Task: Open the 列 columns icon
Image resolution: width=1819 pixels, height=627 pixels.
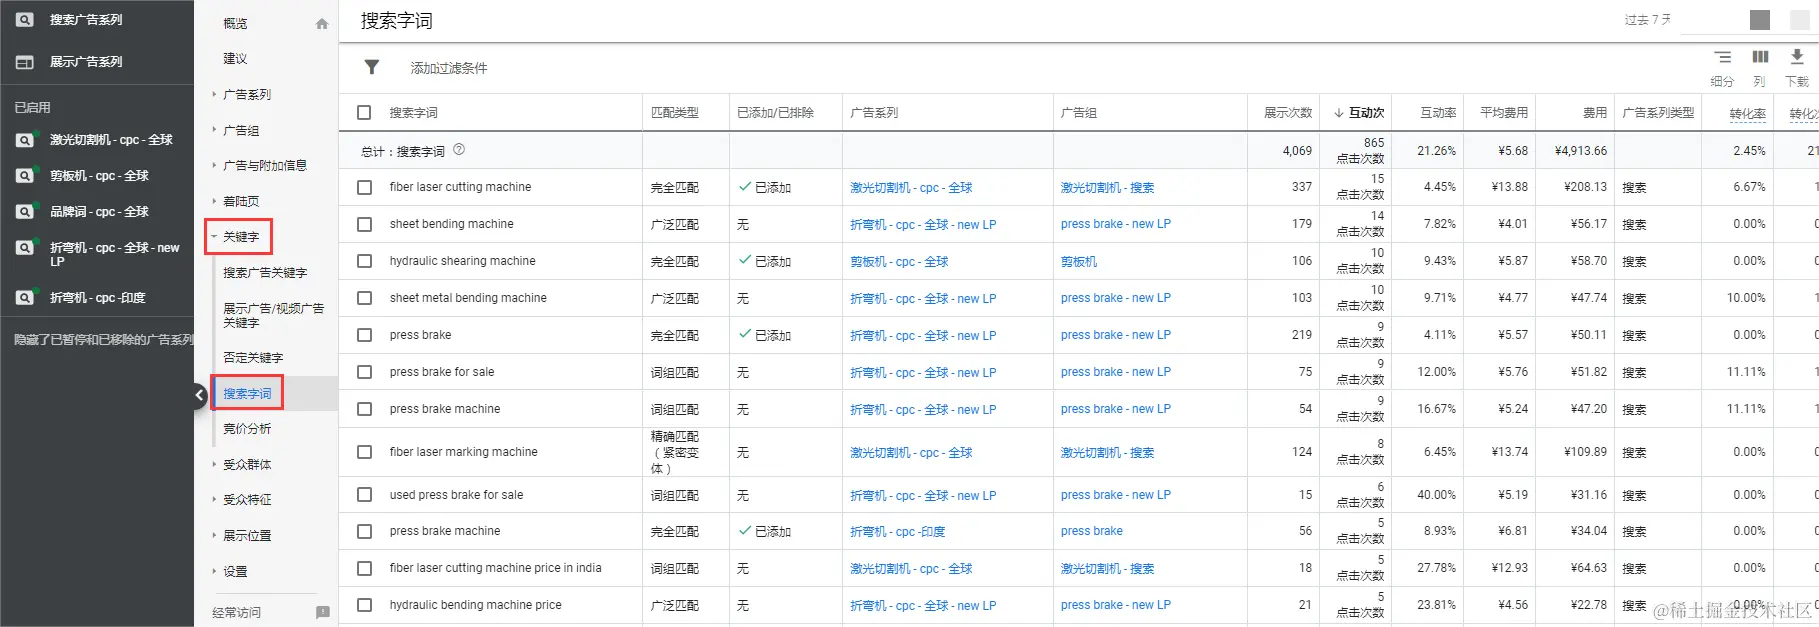Action: [x=1760, y=57]
